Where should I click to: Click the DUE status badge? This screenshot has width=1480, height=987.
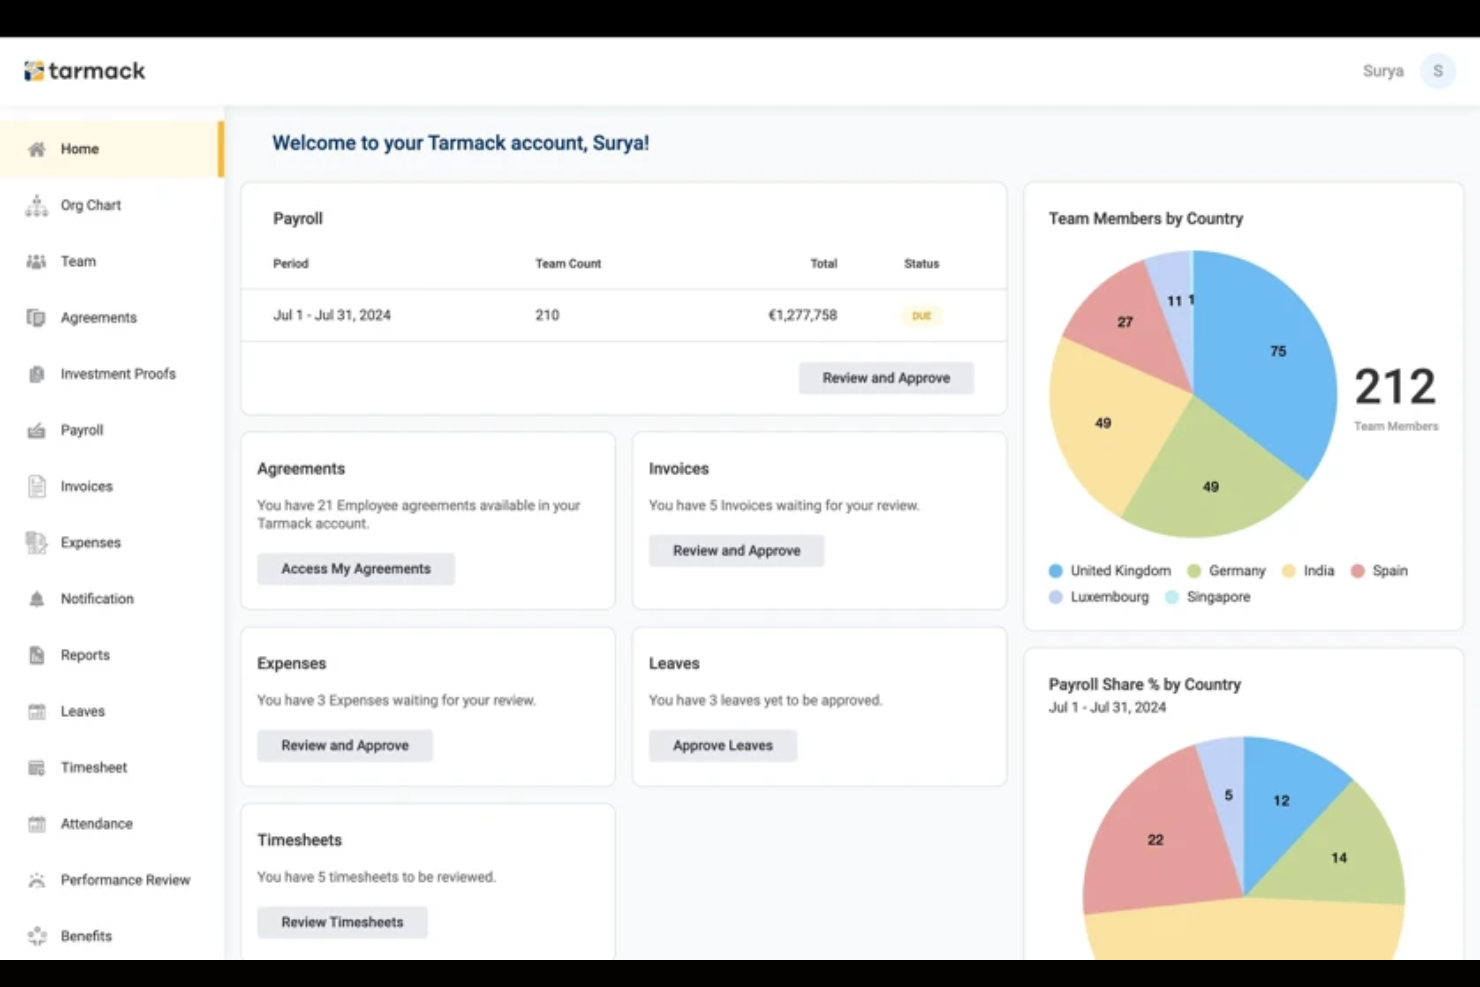coord(921,316)
